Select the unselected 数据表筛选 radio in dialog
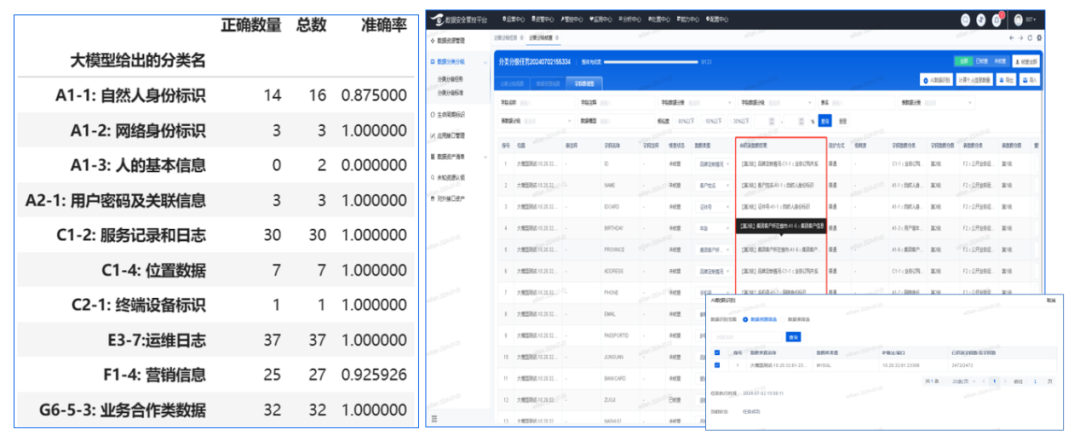Image resolution: width=1080 pixels, height=441 pixels. 782,319
